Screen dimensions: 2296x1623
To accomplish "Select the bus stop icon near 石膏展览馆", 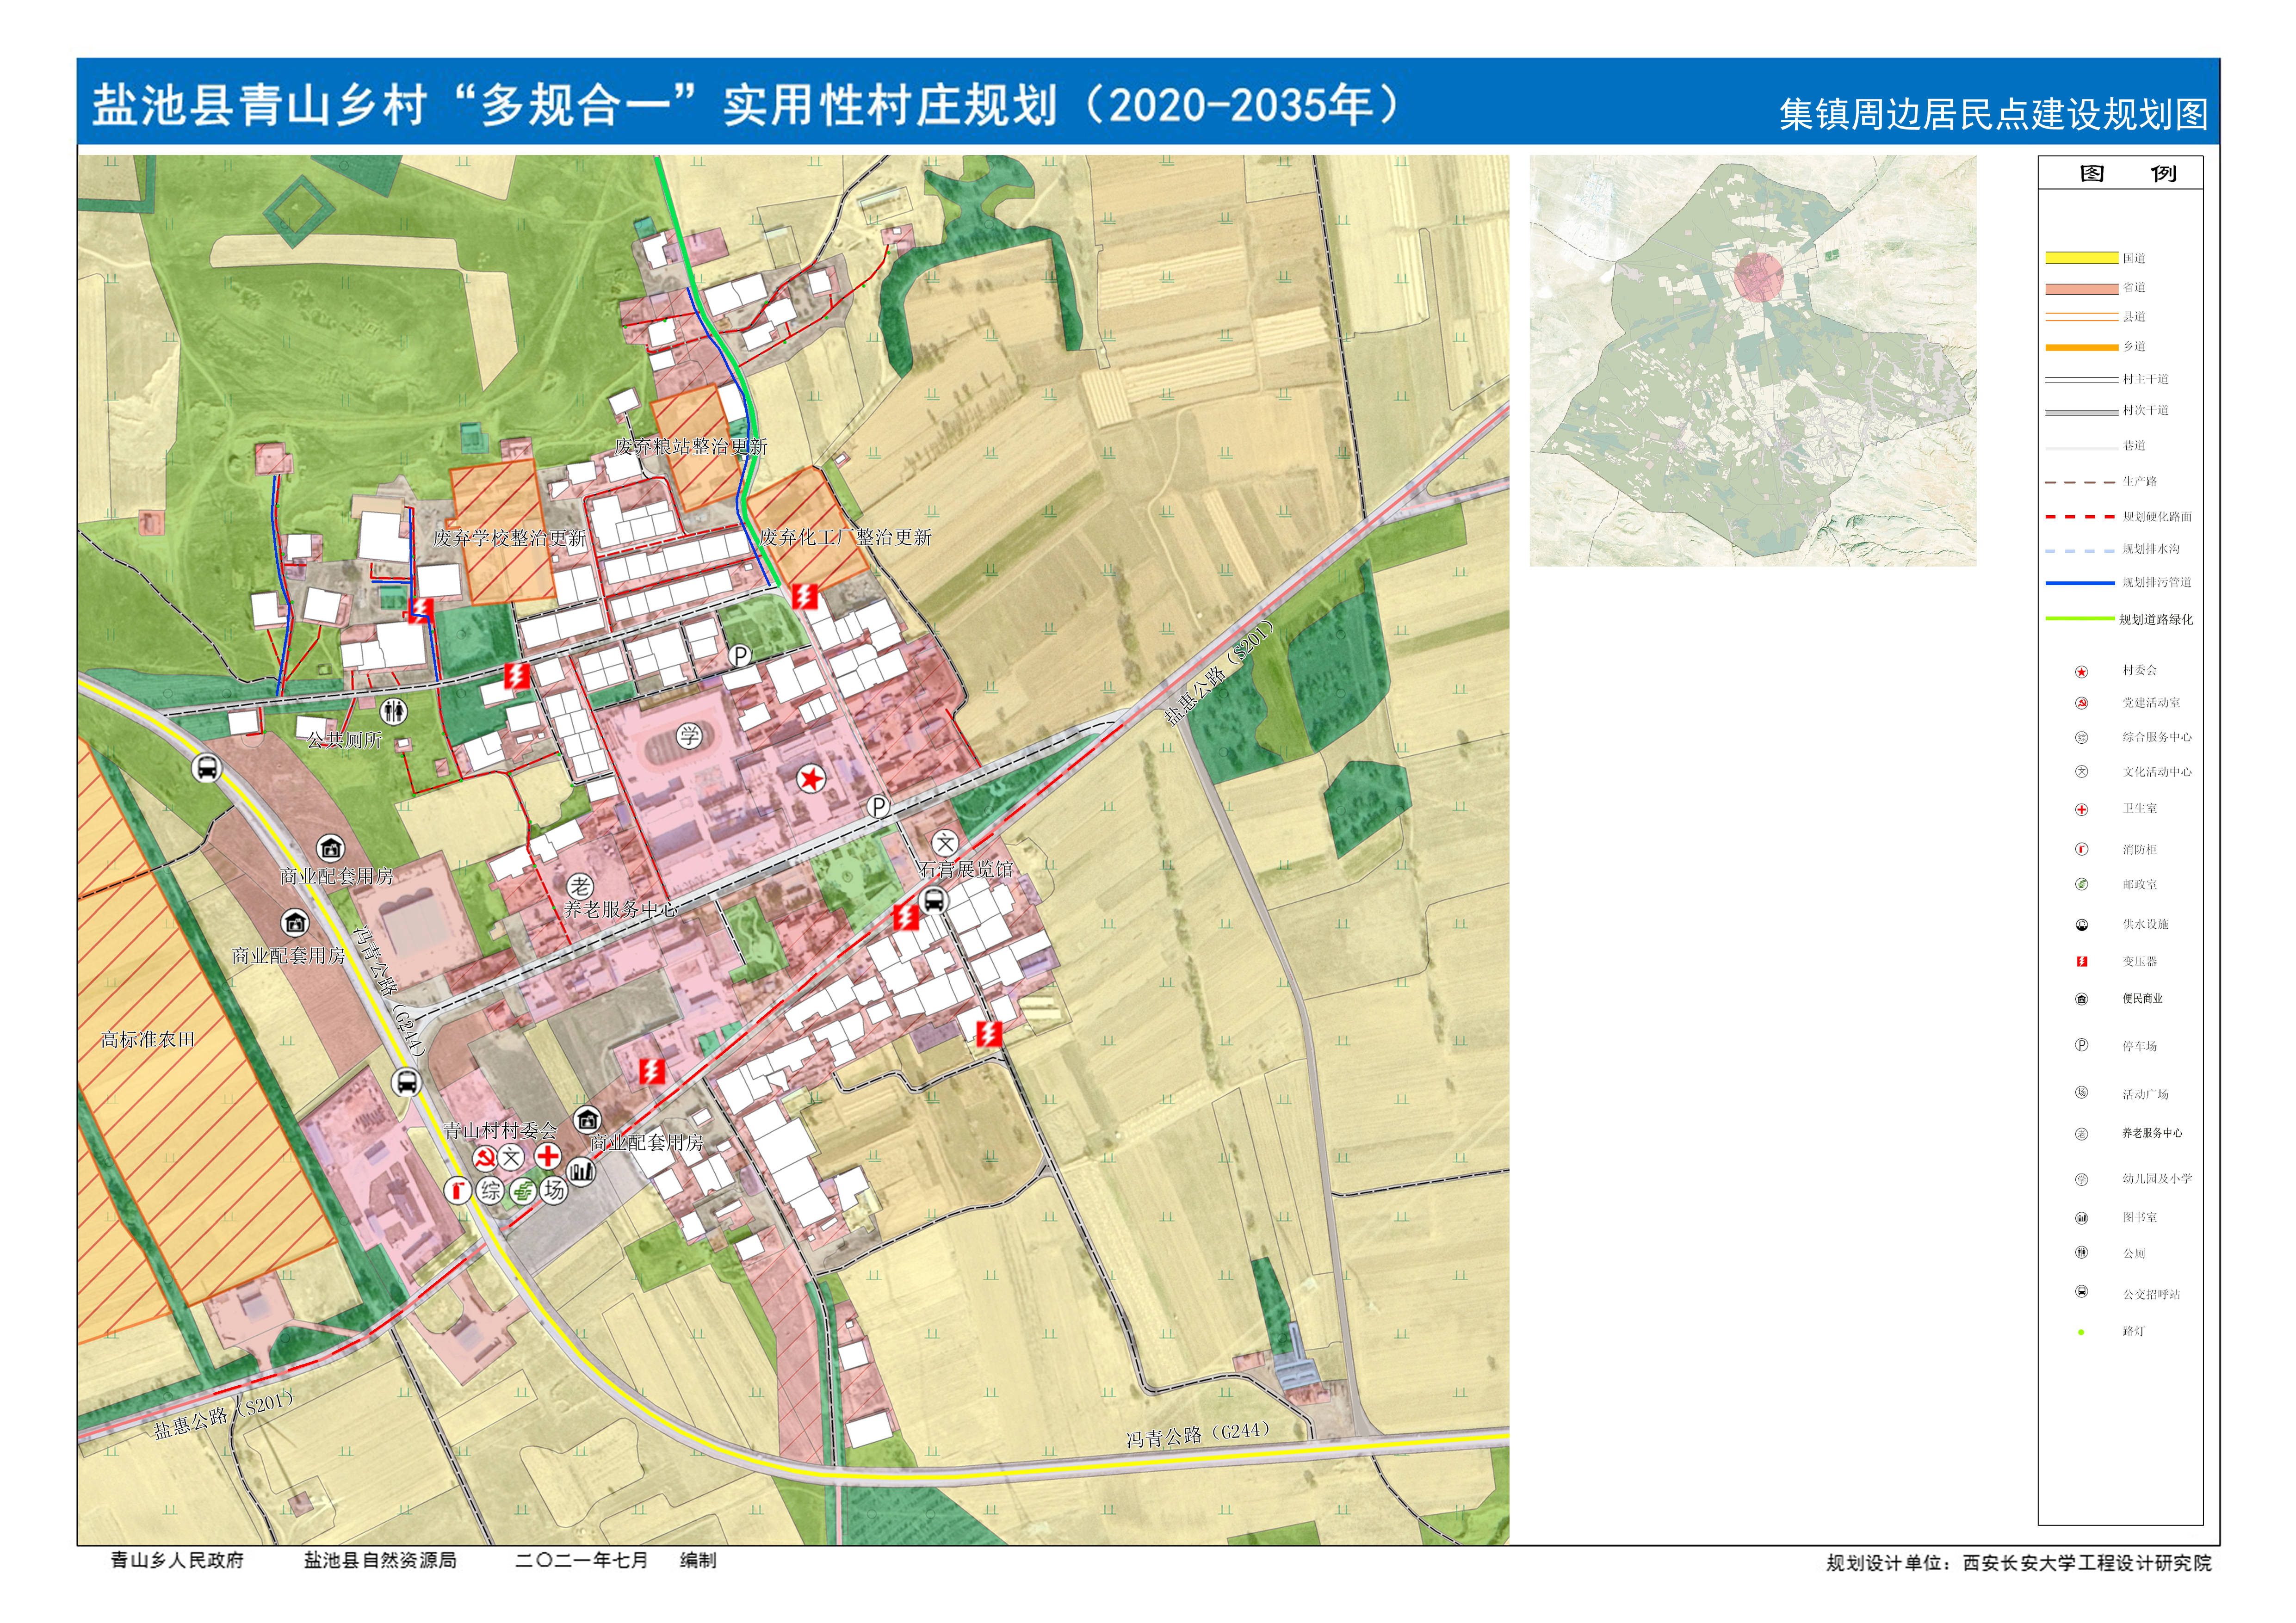I will pos(933,900).
